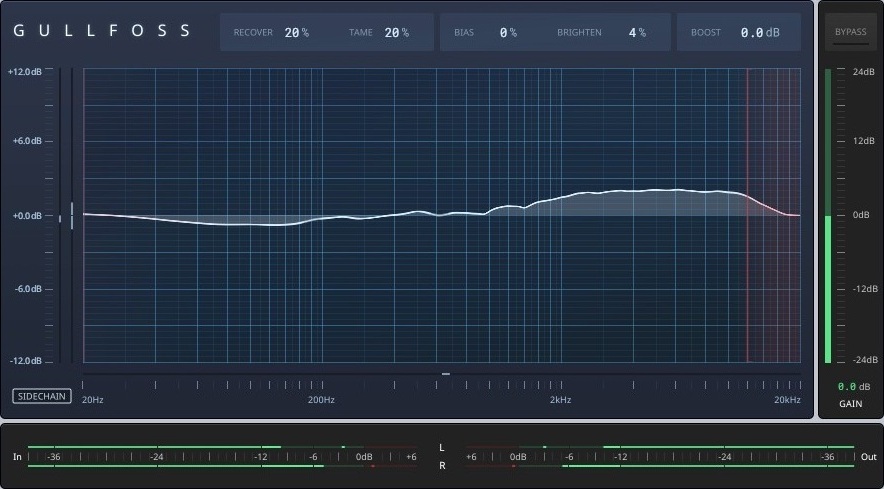The image size is (884, 489).
Task: Click the 20kHz frequency label
Action: click(x=787, y=400)
